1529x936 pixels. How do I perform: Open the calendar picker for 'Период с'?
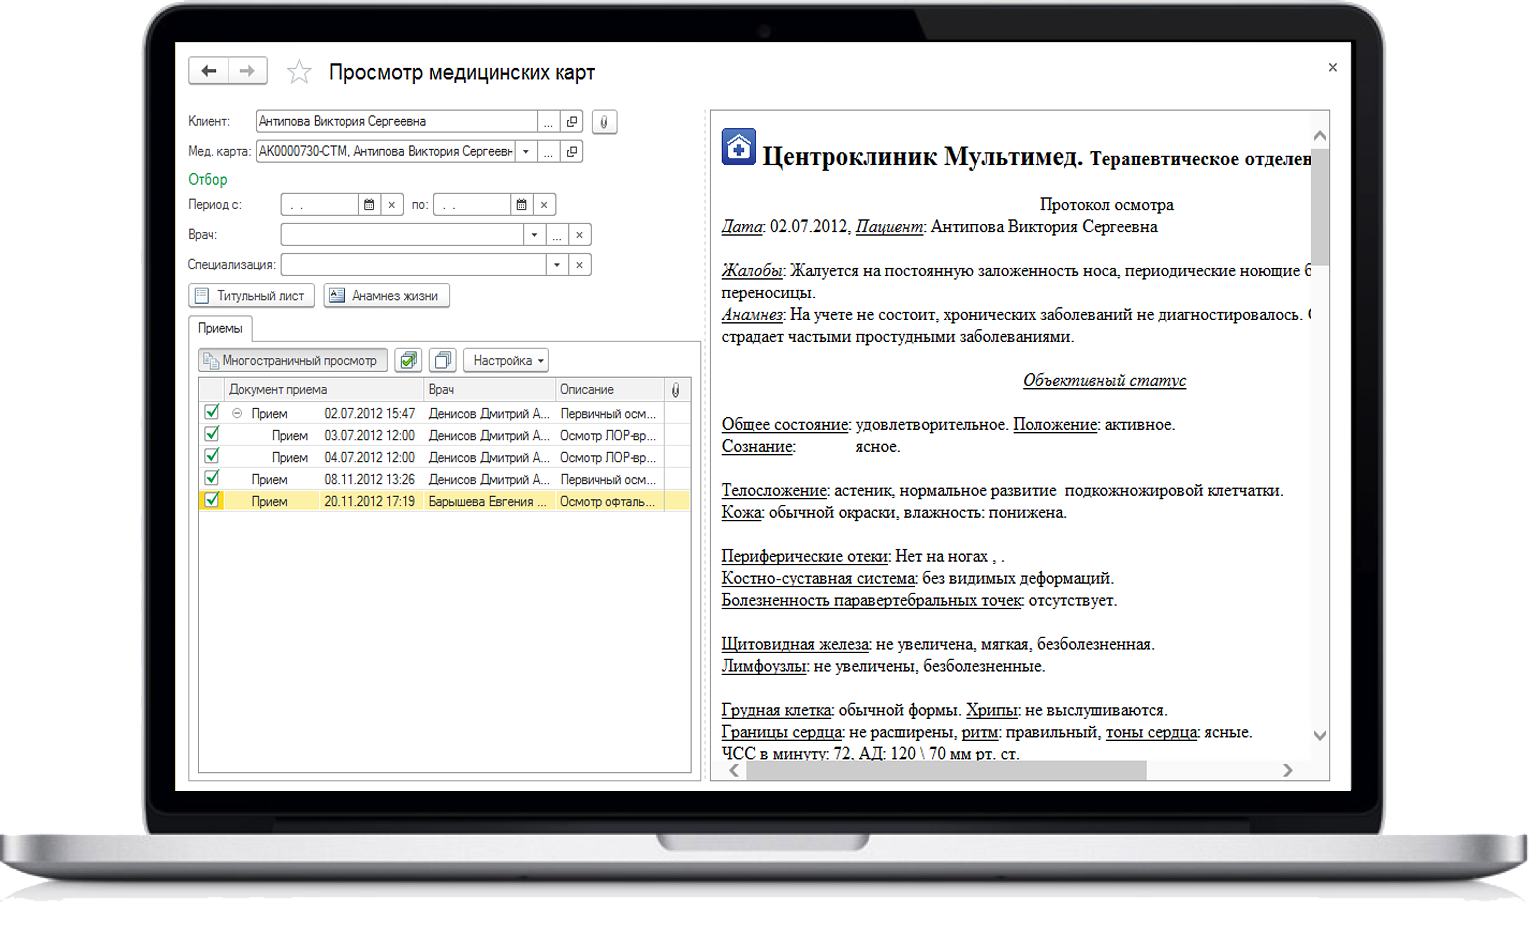point(369,205)
